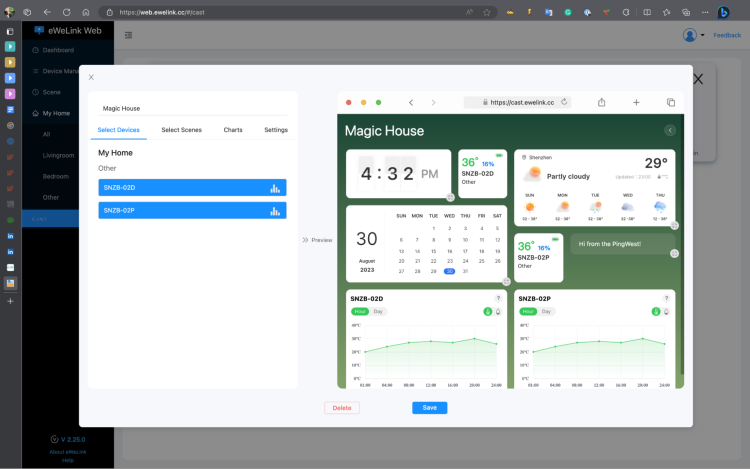The height and width of the screenshot is (469, 750).
Task: Add new item in Edge vertical sidebar
Action: click(10, 301)
